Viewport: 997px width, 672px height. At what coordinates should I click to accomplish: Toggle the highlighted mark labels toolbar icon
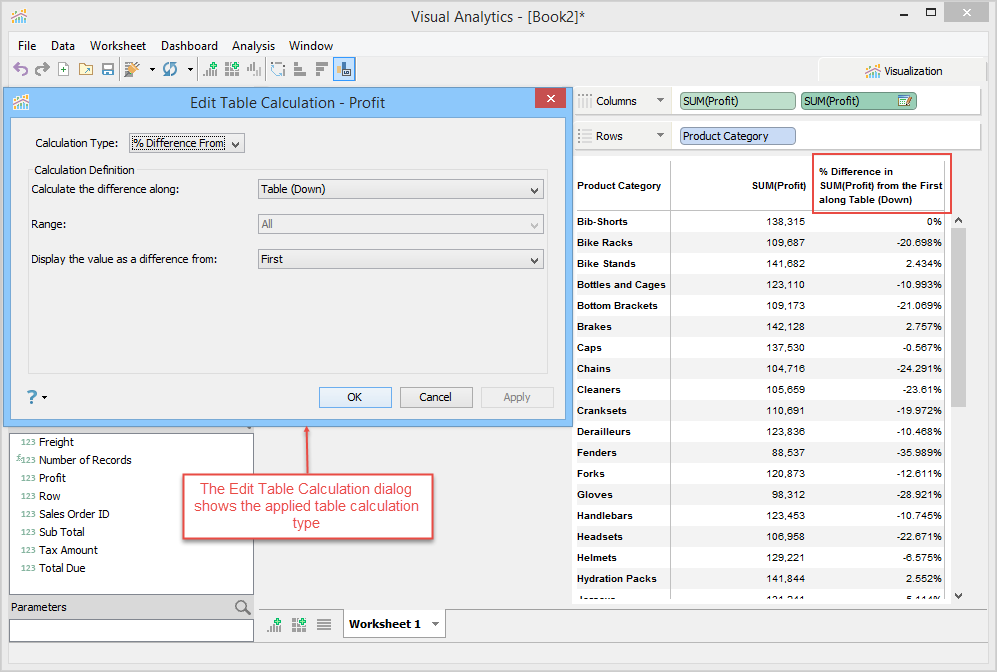tap(344, 69)
